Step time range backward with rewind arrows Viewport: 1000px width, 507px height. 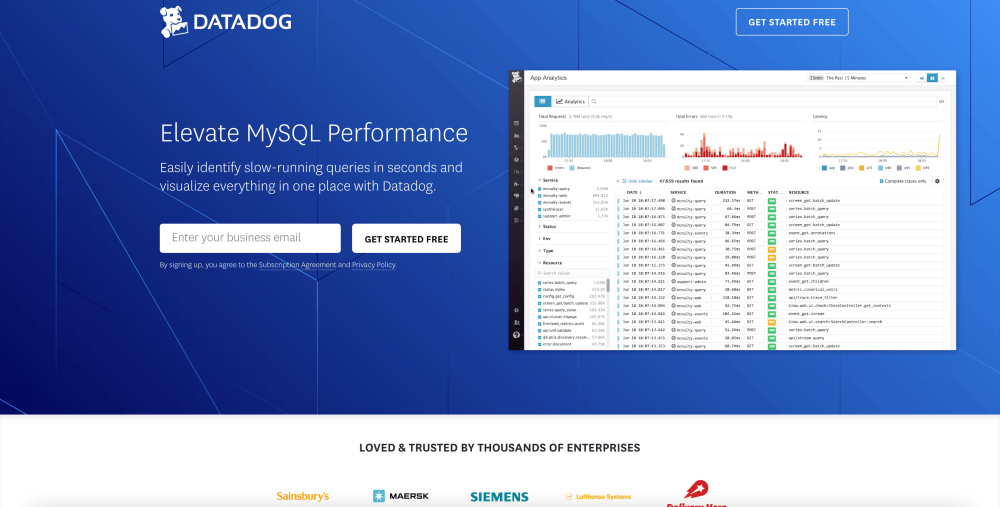pyautogui.click(x=922, y=78)
